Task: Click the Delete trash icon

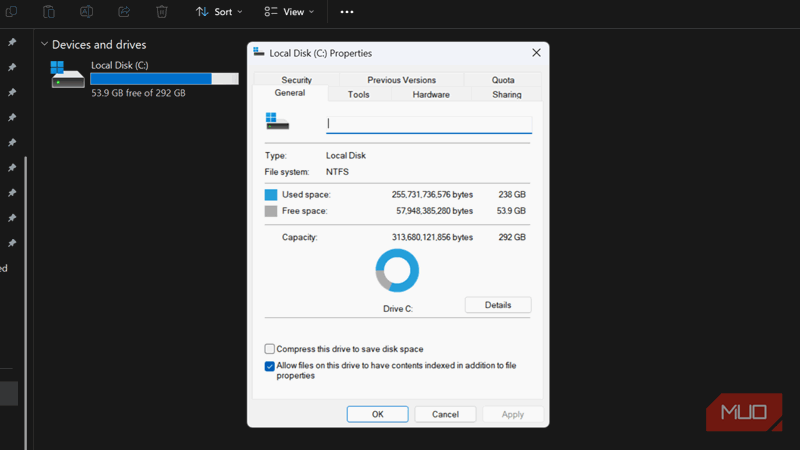Action: (x=162, y=12)
